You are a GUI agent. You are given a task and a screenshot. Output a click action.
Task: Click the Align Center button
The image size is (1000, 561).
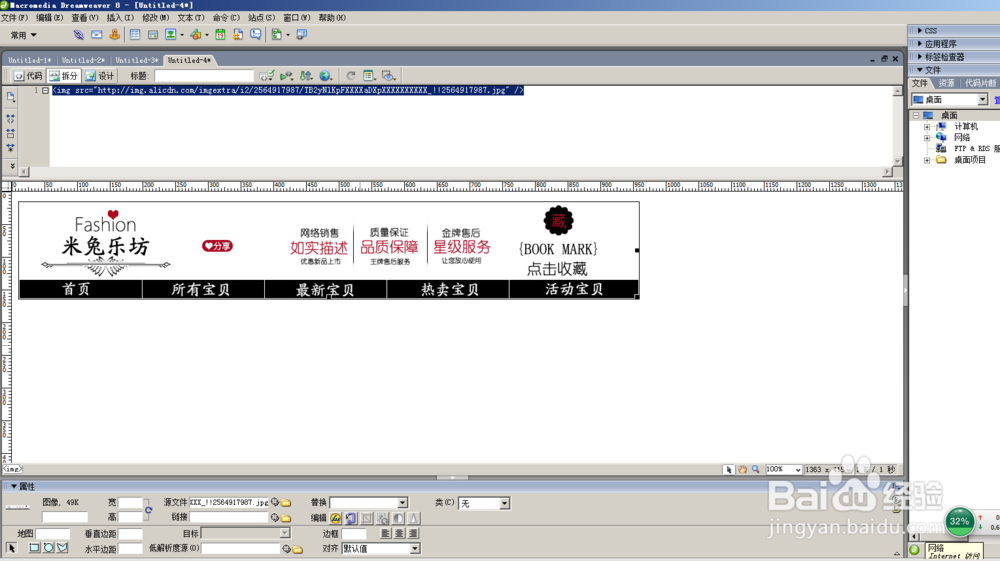click(x=399, y=533)
